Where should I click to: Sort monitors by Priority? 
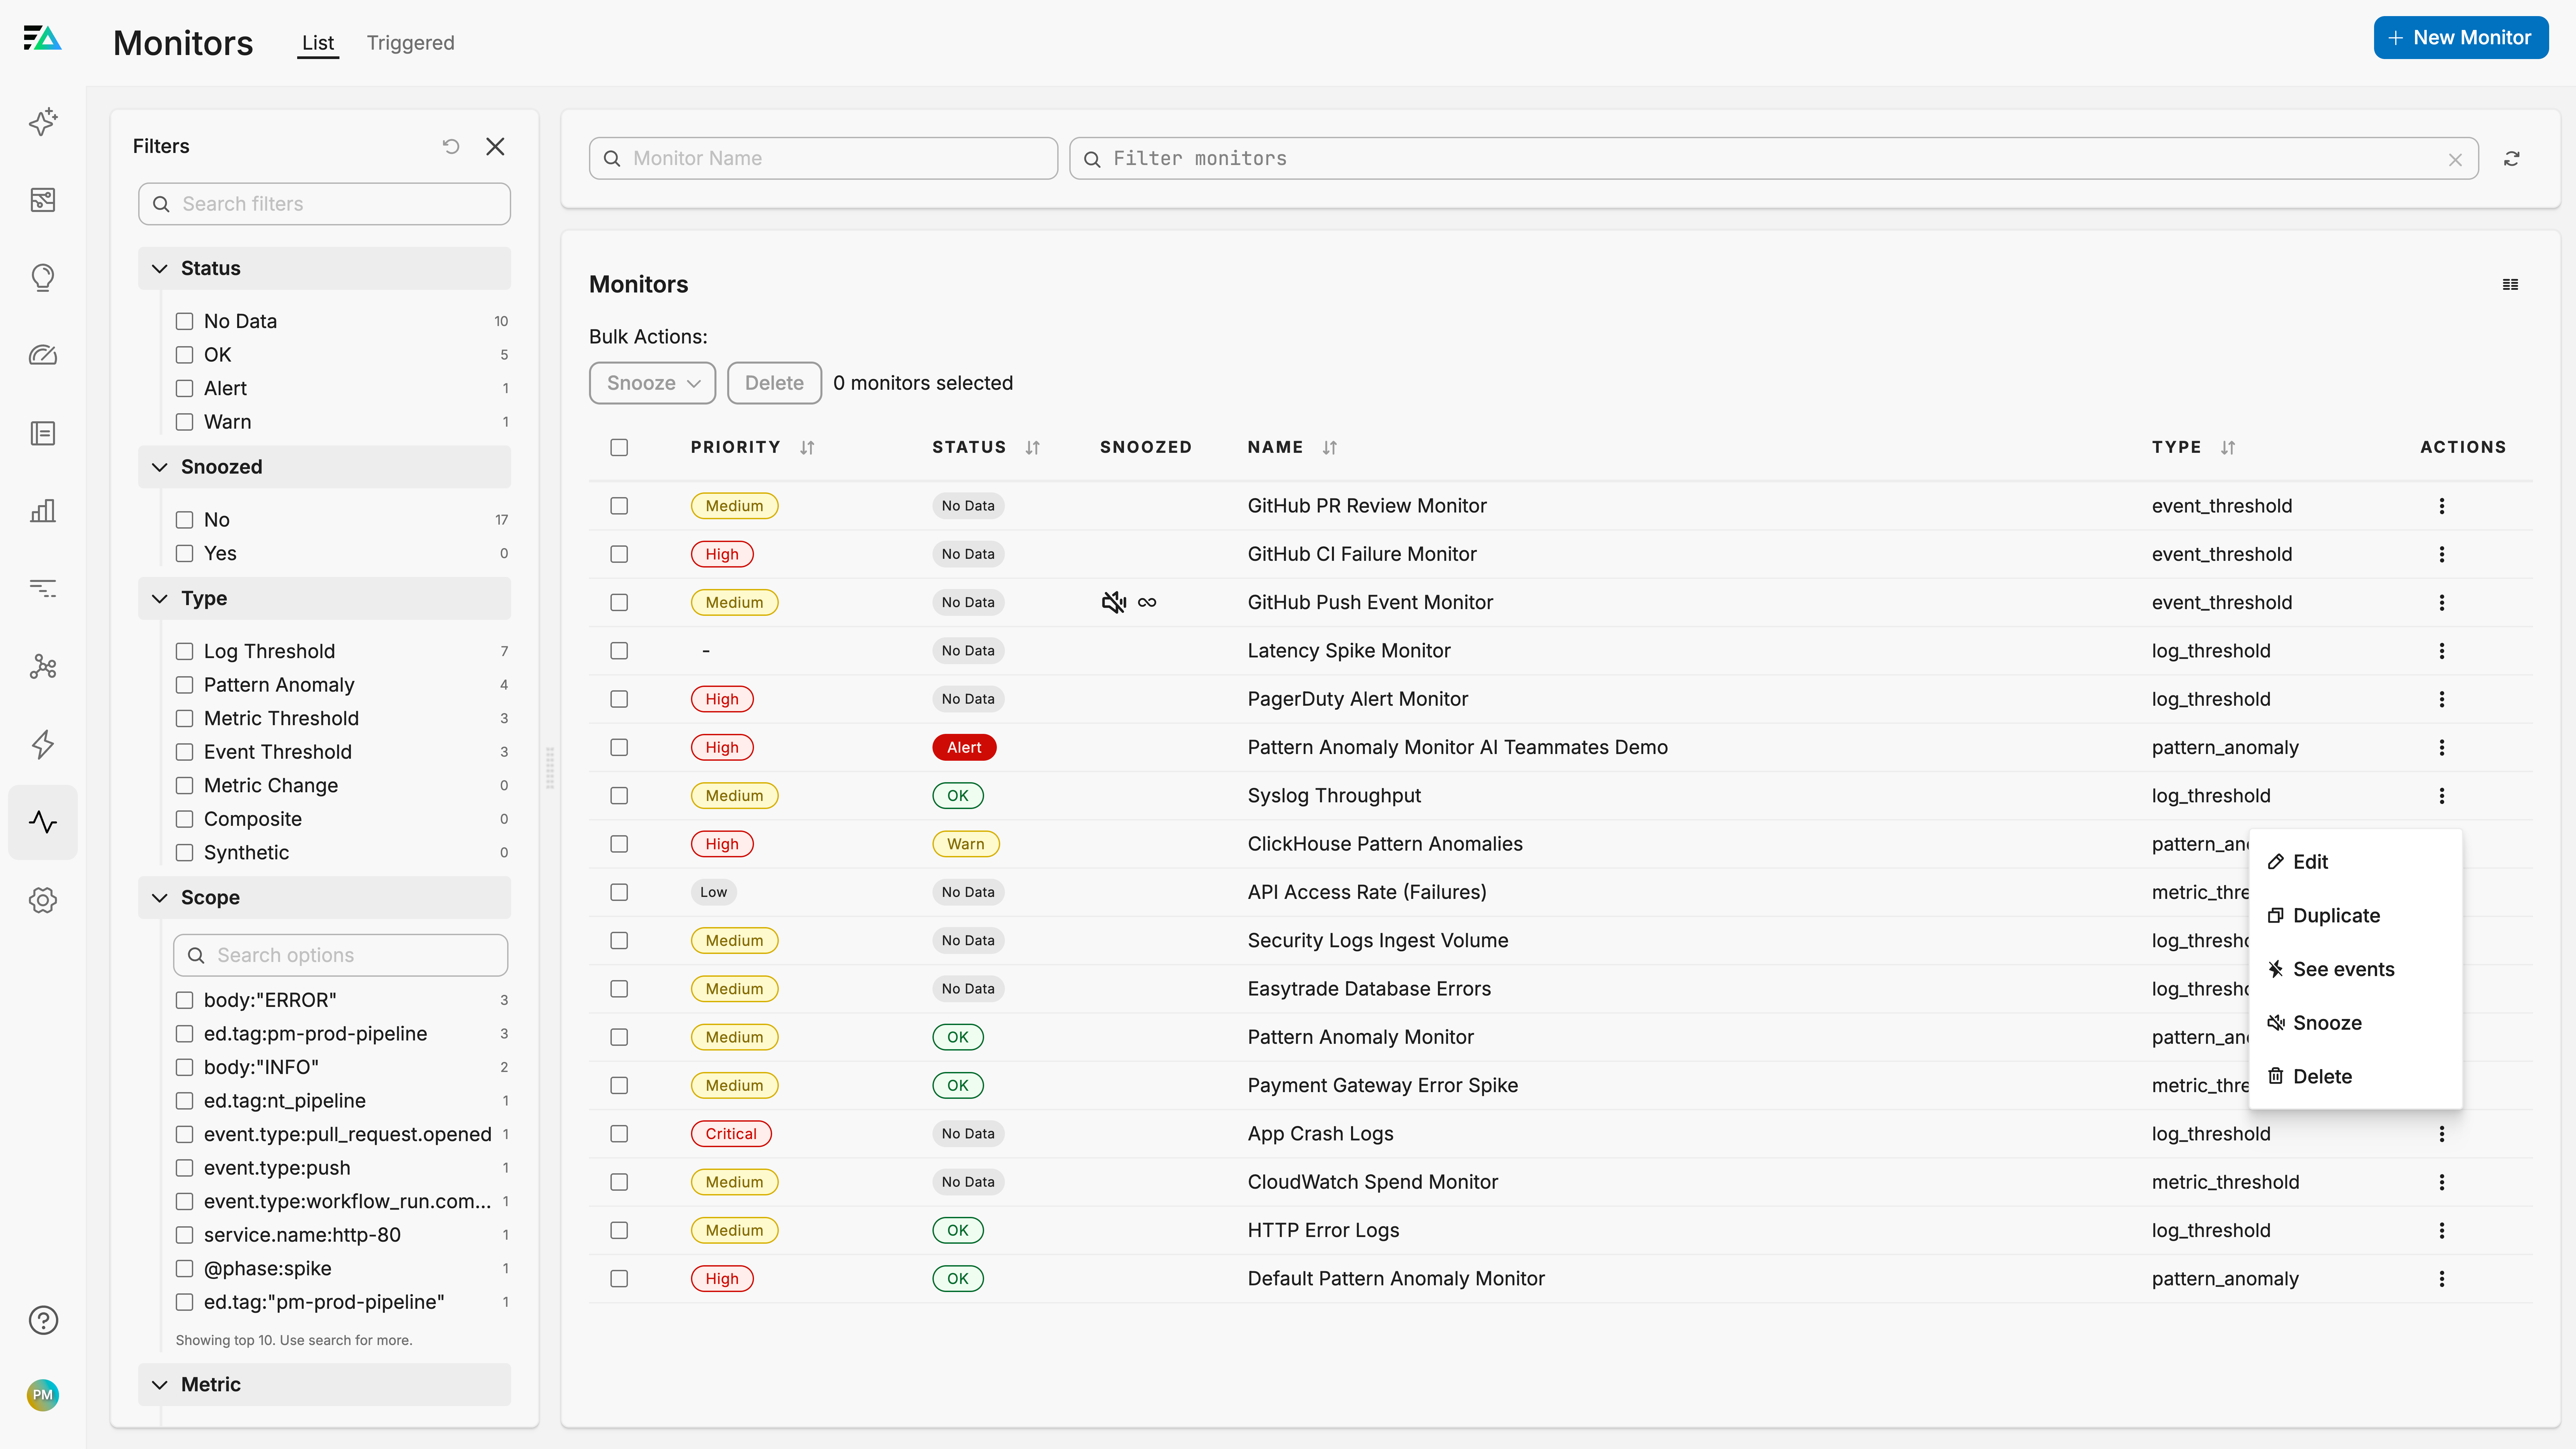(x=807, y=448)
